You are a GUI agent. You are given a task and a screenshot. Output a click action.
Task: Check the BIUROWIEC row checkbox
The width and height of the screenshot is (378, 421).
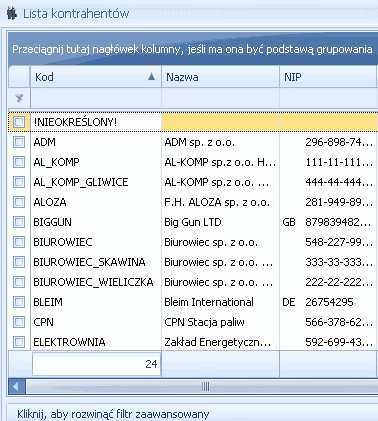point(19,242)
